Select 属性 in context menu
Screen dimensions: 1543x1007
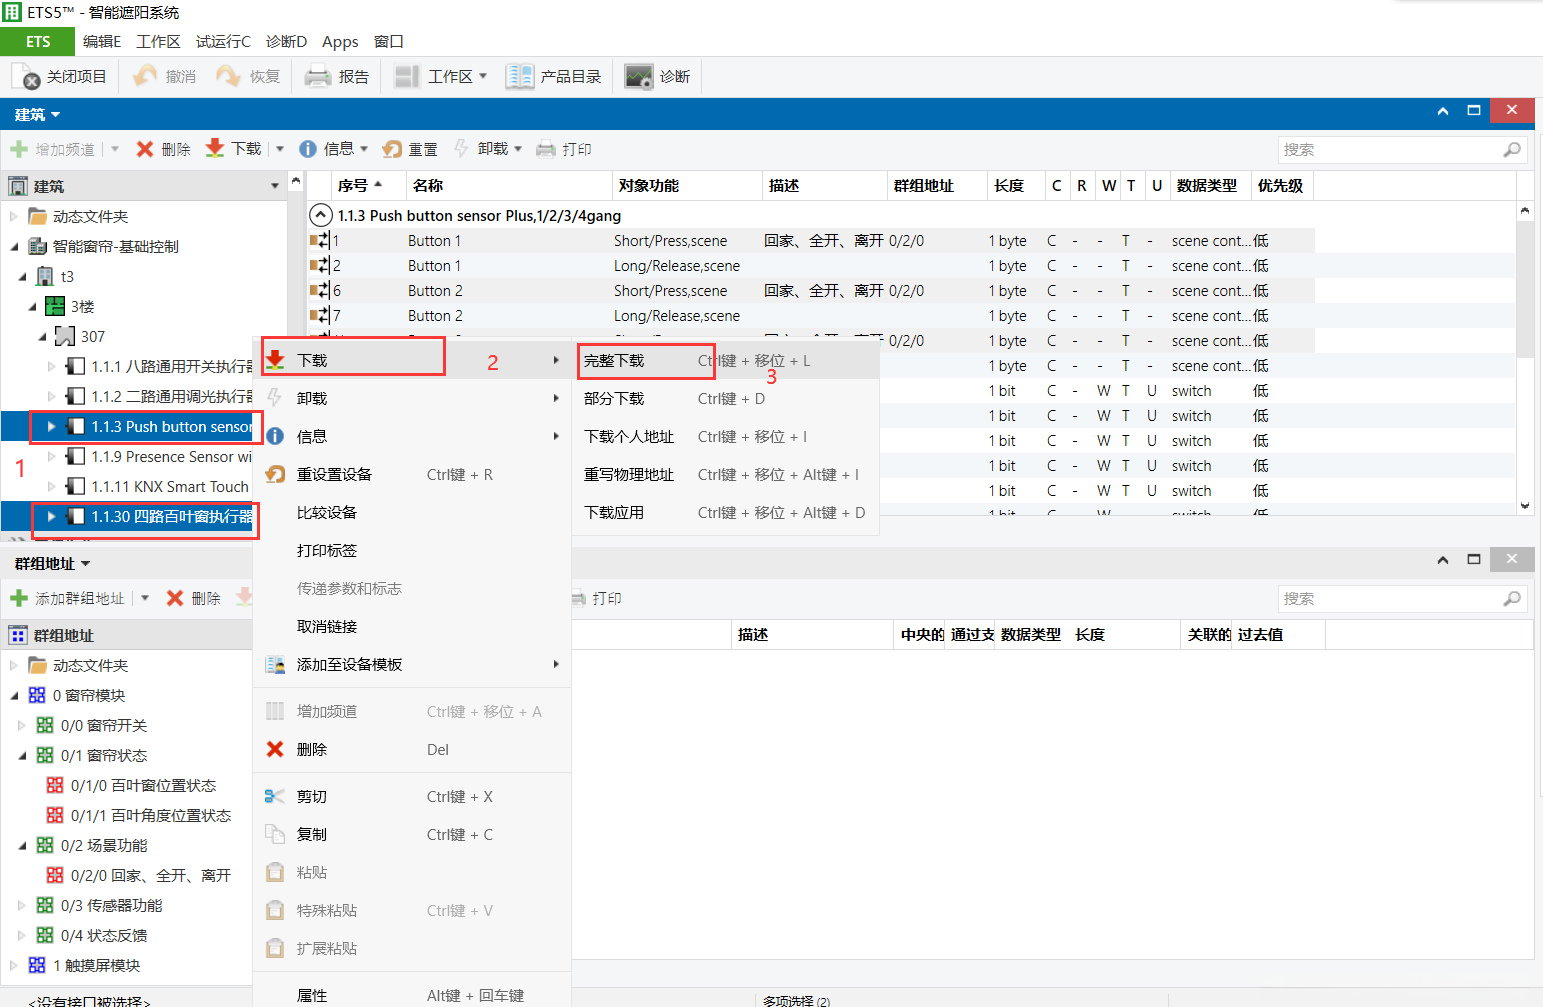pyautogui.click(x=412, y=995)
